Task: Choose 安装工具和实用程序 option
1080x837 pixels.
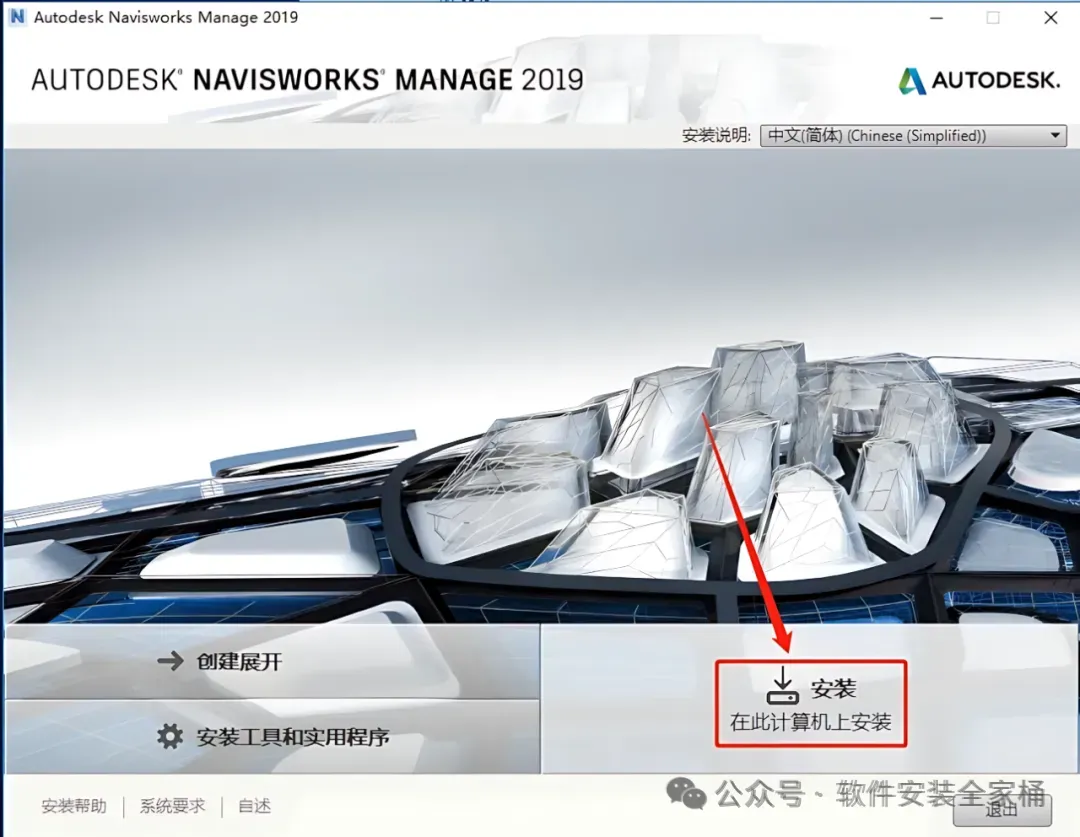Action: (272, 737)
